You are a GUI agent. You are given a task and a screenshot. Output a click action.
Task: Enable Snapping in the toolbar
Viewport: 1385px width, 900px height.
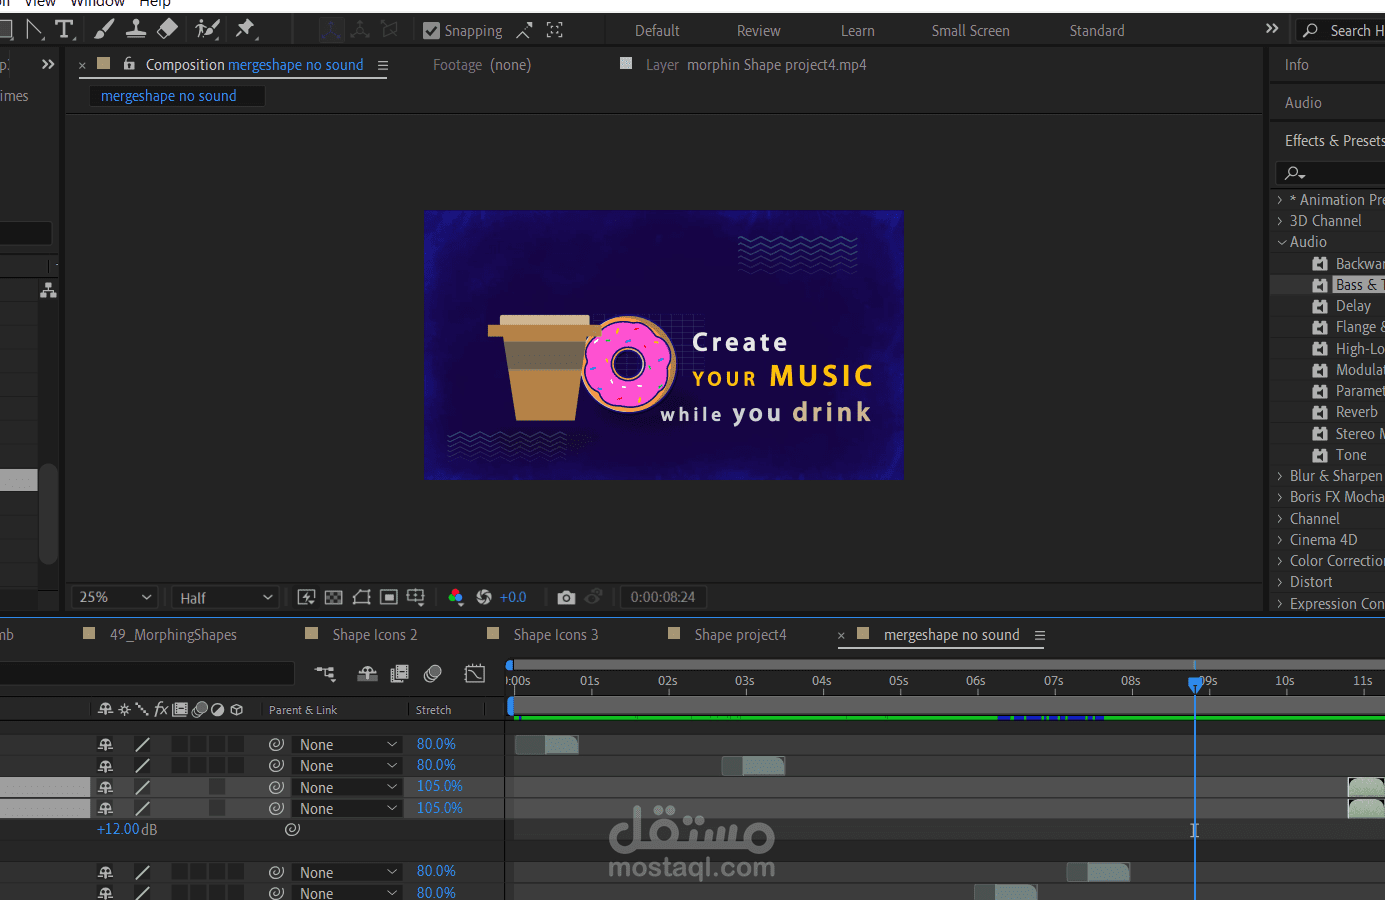coord(431,30)
